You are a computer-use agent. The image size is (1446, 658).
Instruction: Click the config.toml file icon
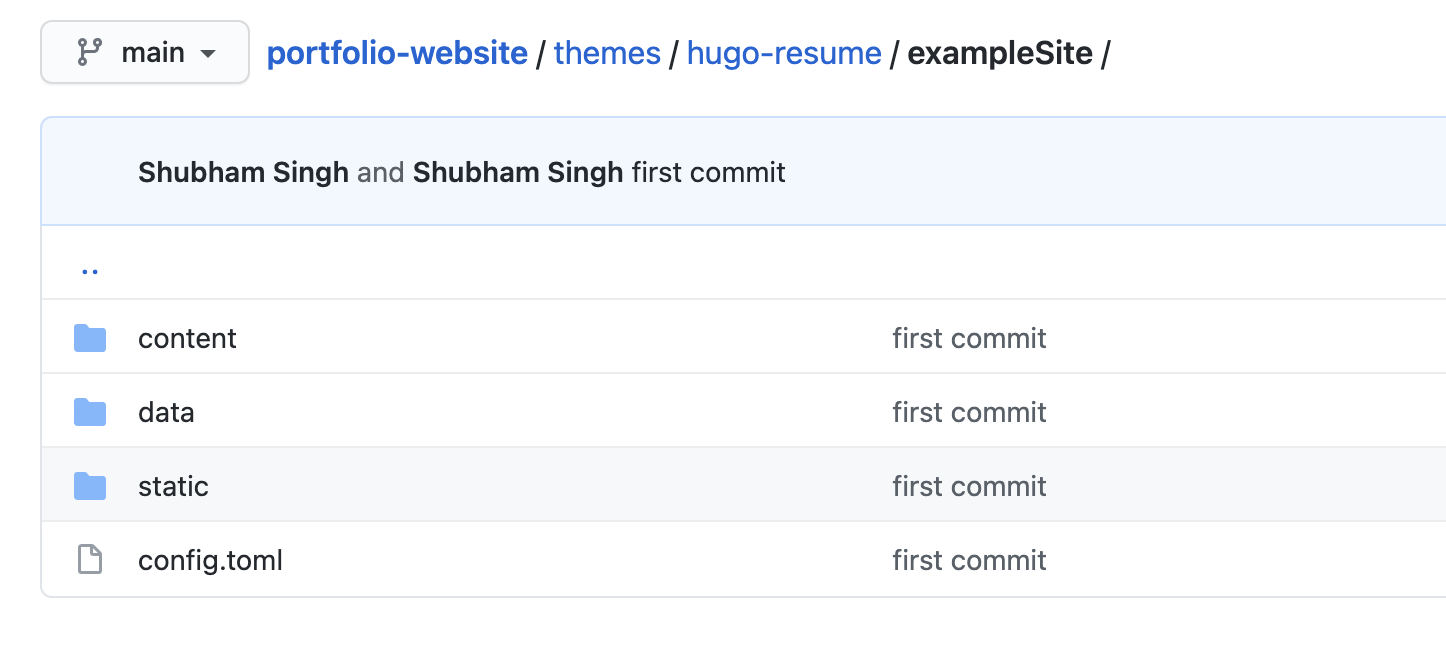pyautogui.click(x=90, y=560)
